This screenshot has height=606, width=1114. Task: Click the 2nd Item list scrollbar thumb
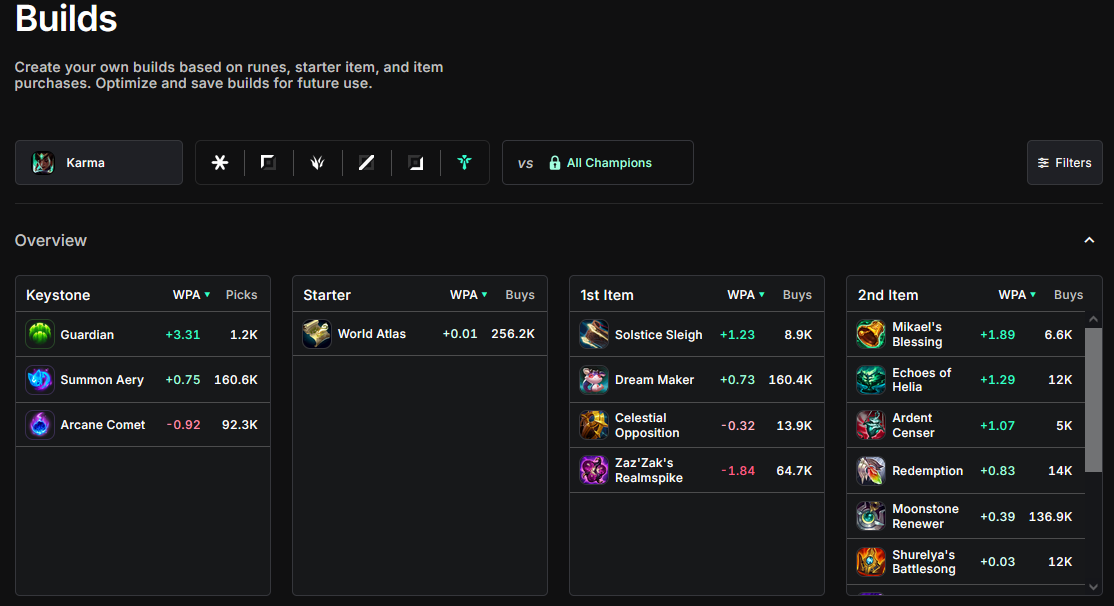[x=1093, y=400]
